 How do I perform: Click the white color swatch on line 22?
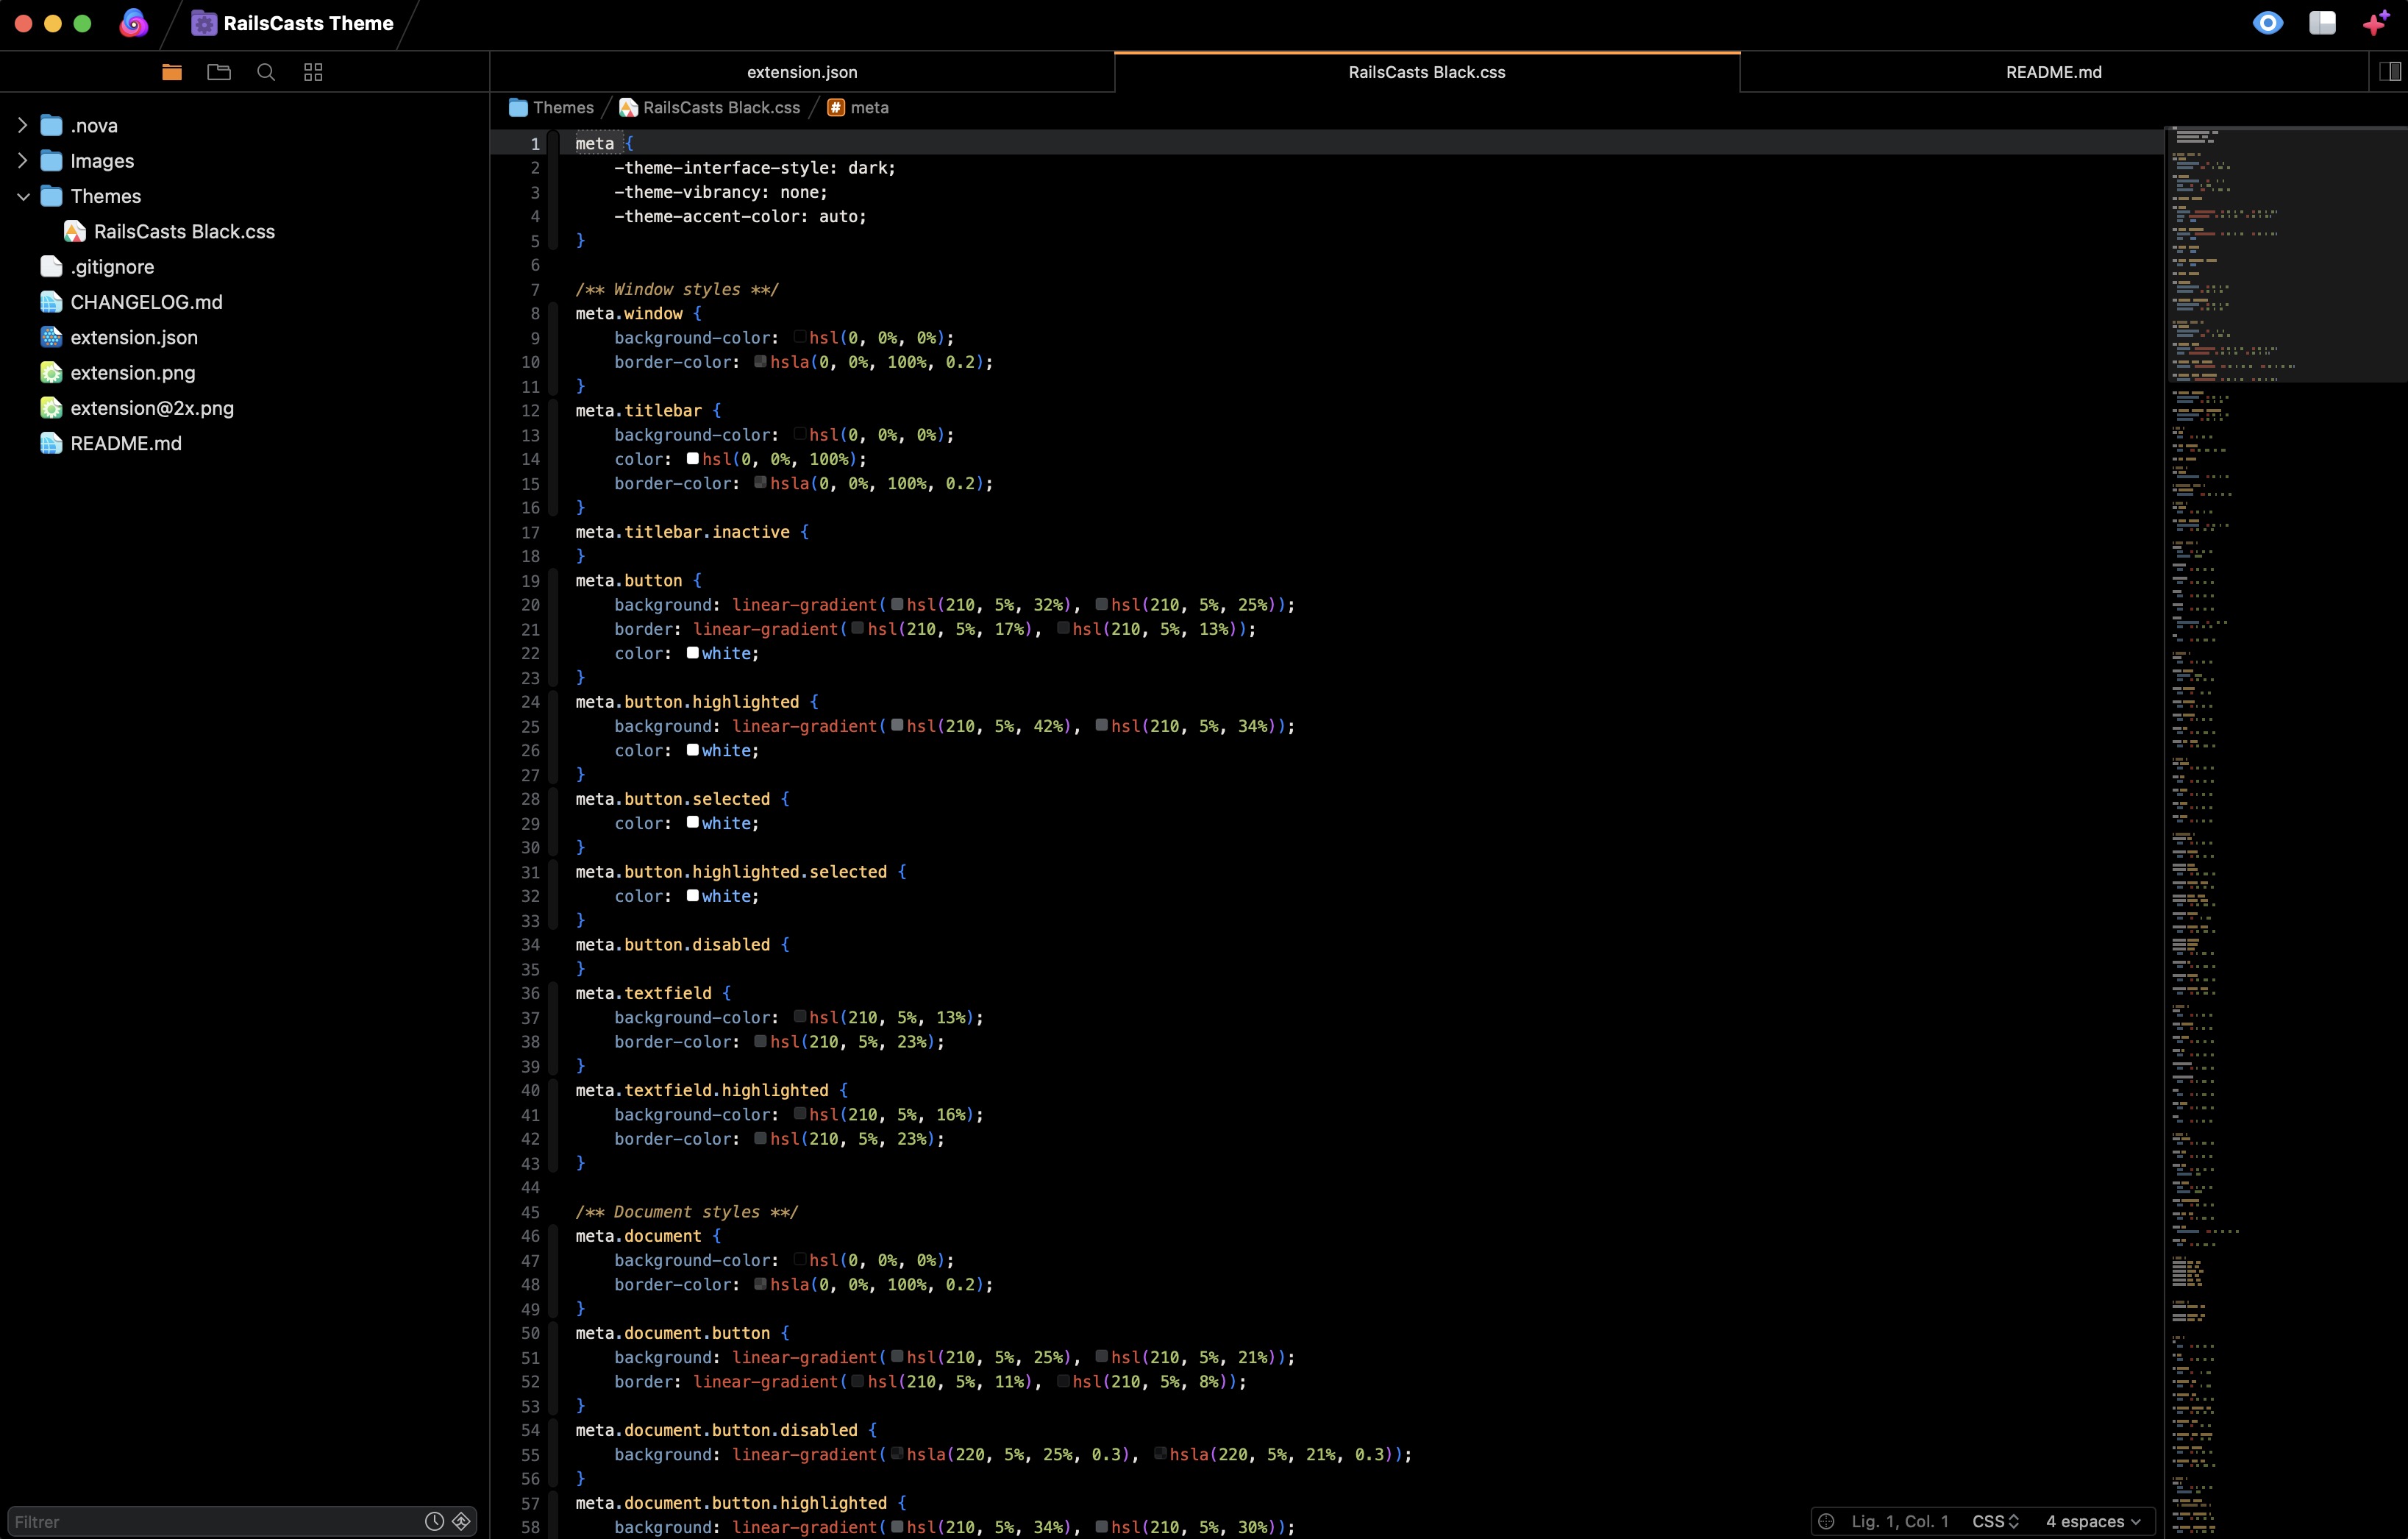point(692,653)
